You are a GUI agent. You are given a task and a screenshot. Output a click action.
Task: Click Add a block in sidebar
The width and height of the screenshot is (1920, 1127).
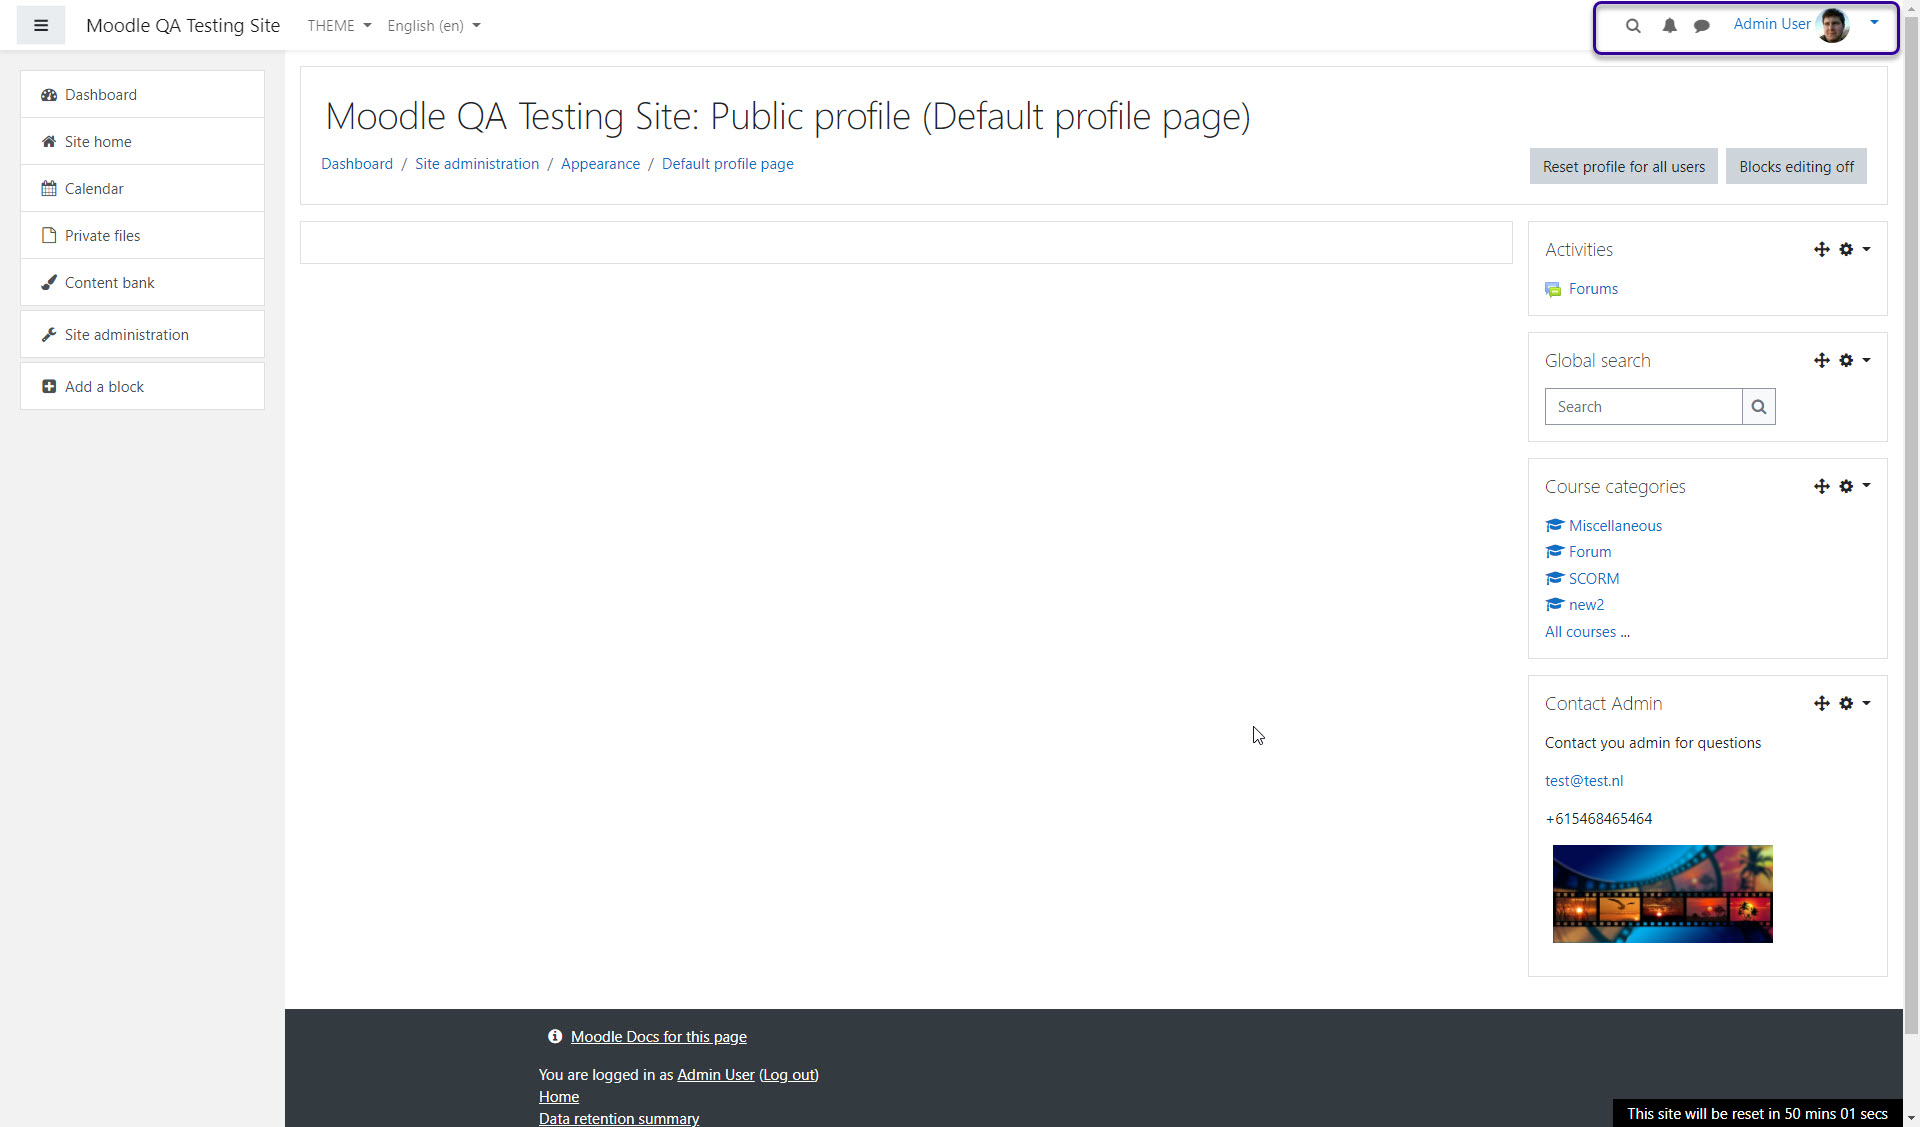142,386
